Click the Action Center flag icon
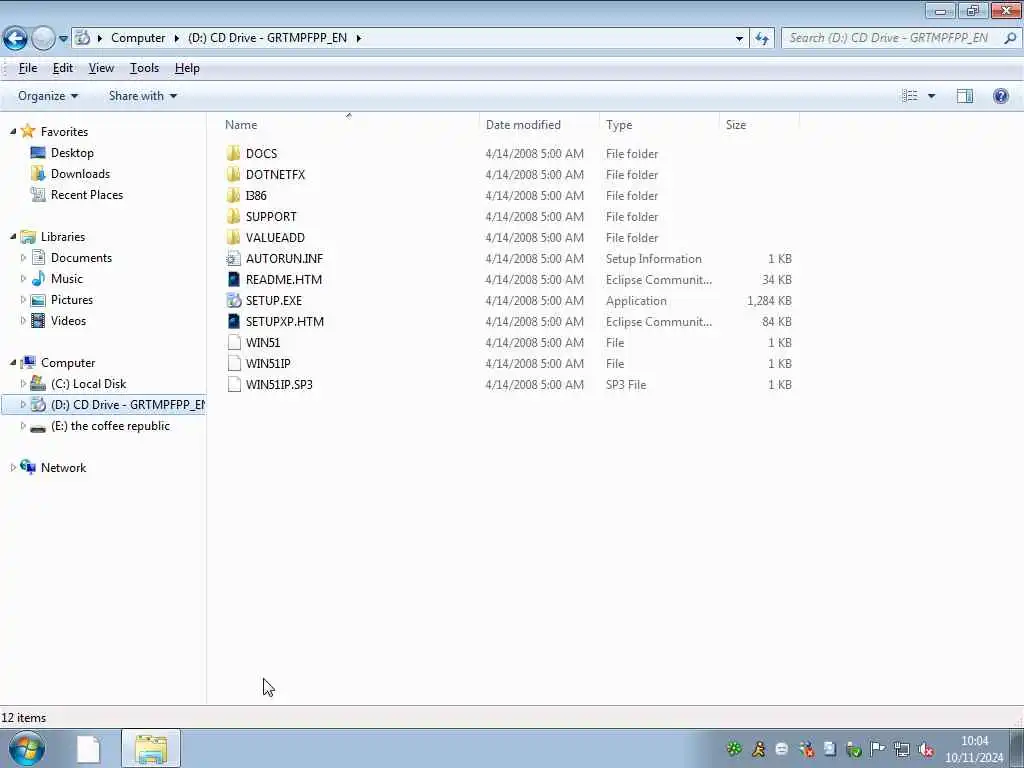The width and height of the screenshot is (1024, 768). (x=878, y=750)
